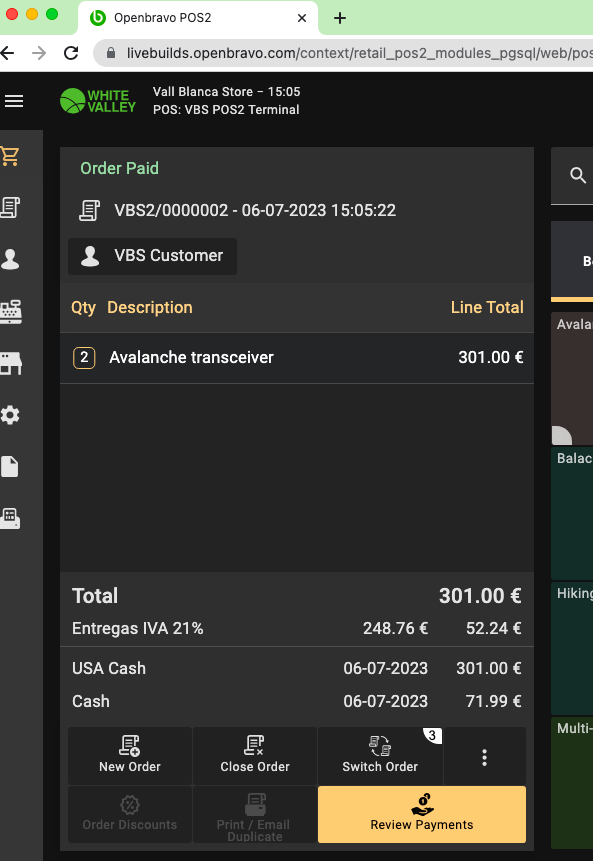
Task: Open the cash register sidebar icon
Action: pos(10,311)
